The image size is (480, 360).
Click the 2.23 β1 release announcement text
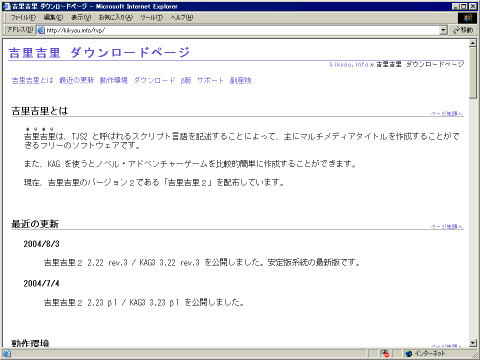(x=144, y=302)
